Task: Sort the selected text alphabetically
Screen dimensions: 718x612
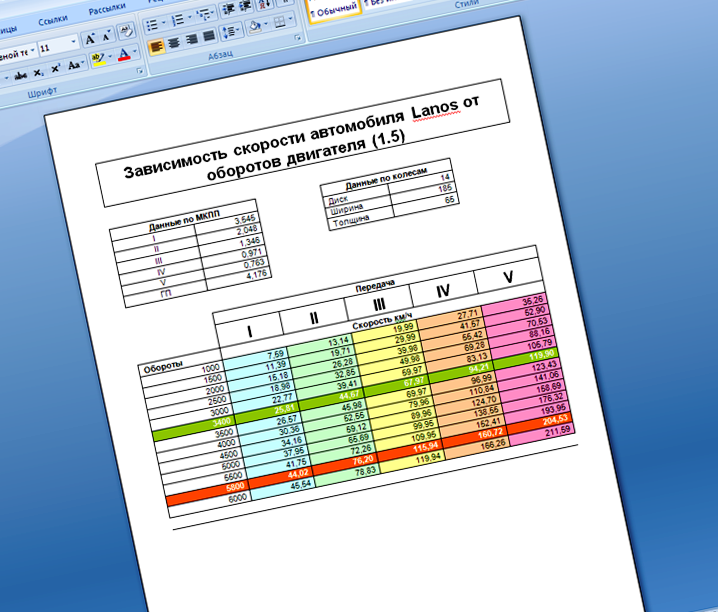Action: [265, 4]
